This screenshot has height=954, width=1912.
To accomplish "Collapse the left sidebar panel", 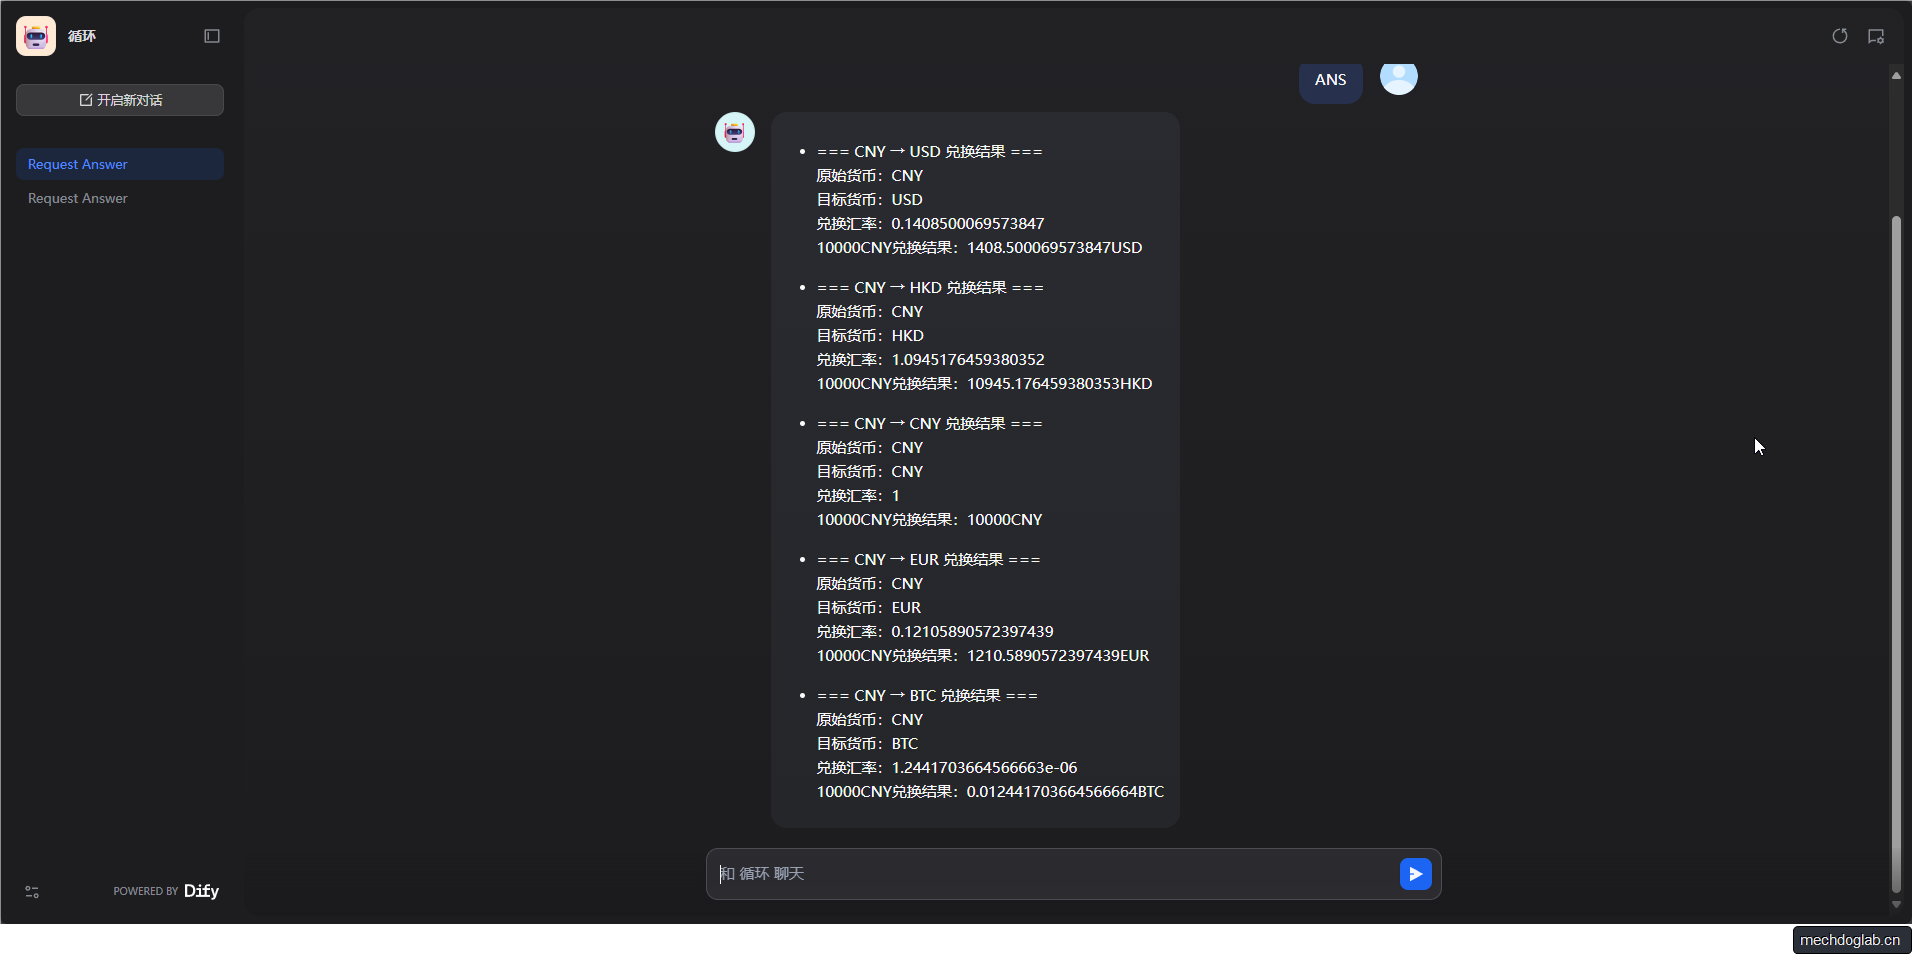I will click(x=212, y=36).
